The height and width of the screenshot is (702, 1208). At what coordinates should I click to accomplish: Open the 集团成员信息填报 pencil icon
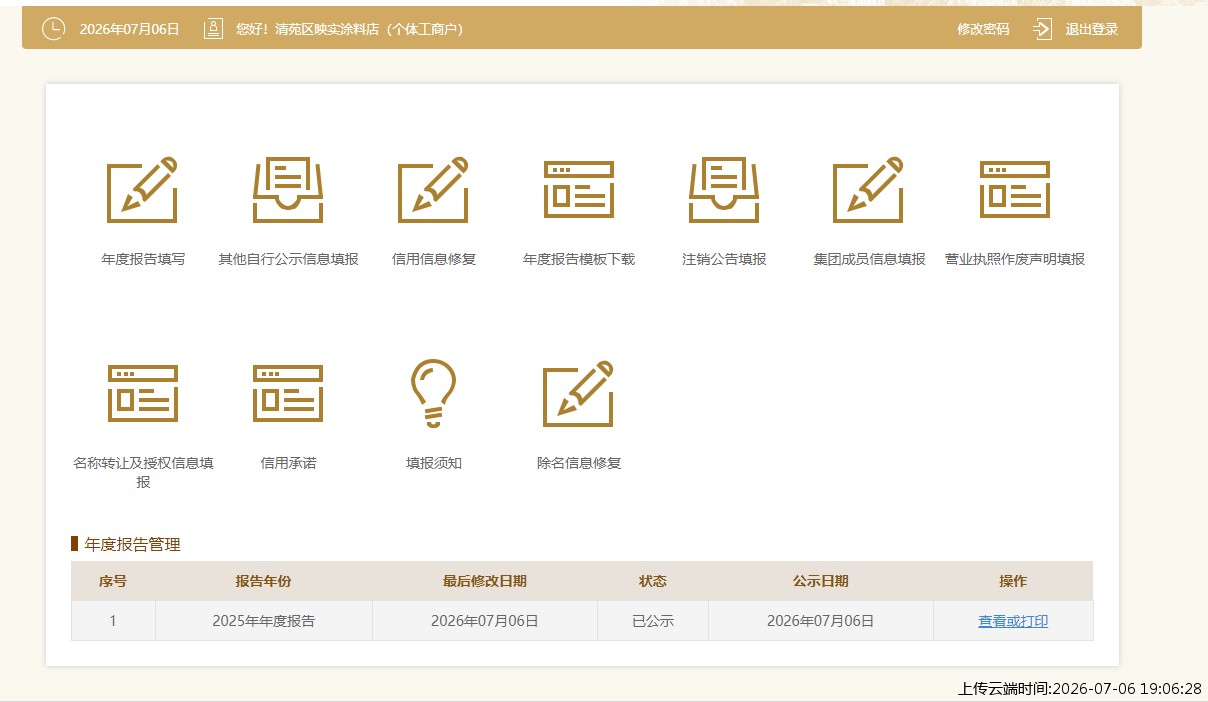tap(869, 190)
